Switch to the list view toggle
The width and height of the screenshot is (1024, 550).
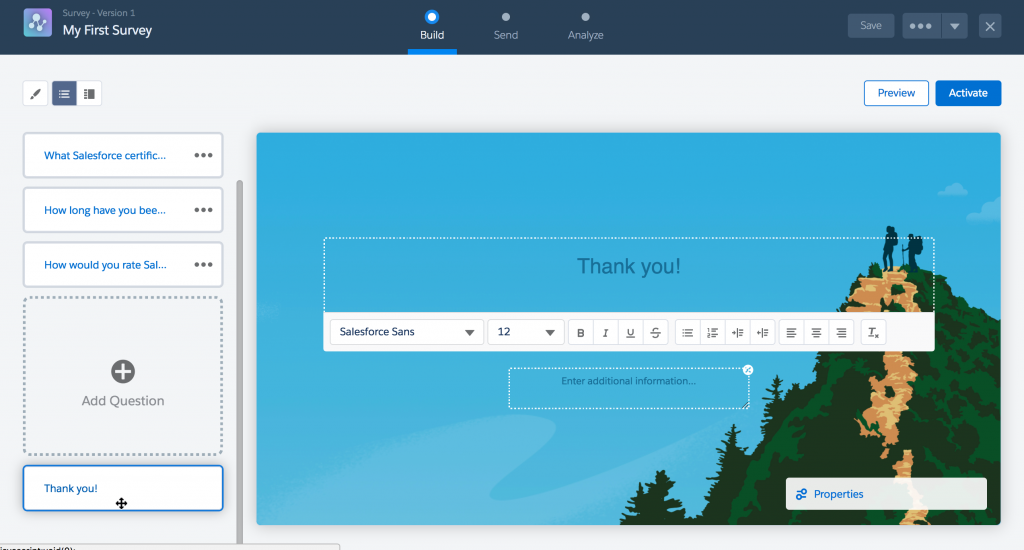[x=64, y=94]
